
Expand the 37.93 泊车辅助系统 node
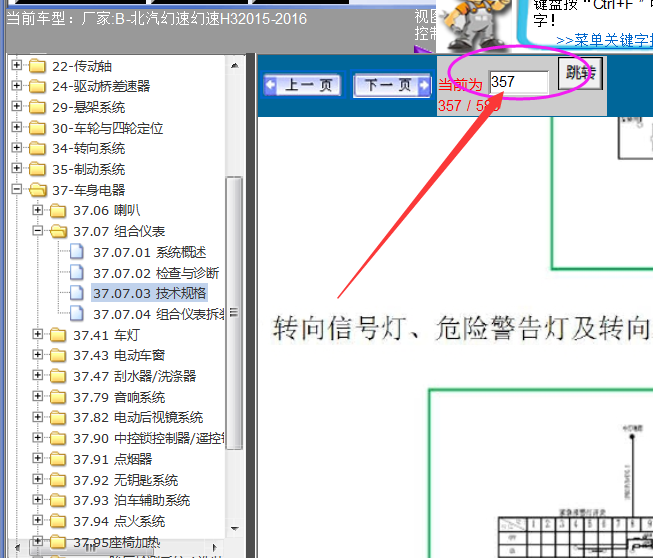click(x=37, y=499)
